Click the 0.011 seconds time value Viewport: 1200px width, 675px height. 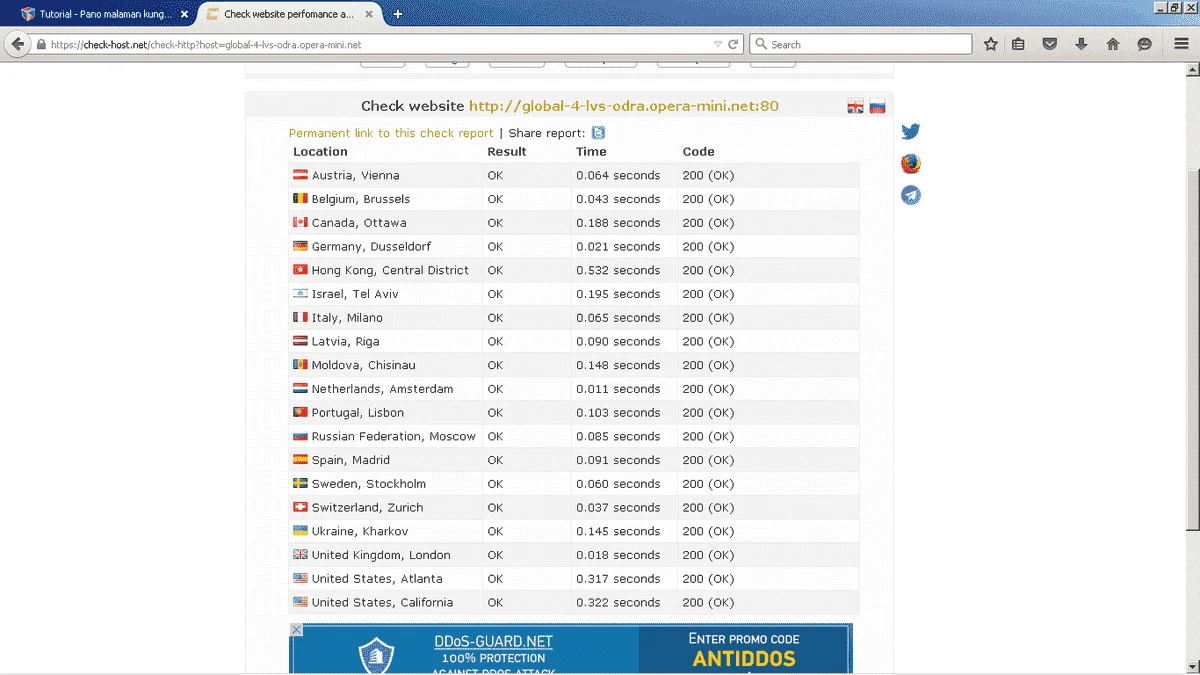[618, 389]
